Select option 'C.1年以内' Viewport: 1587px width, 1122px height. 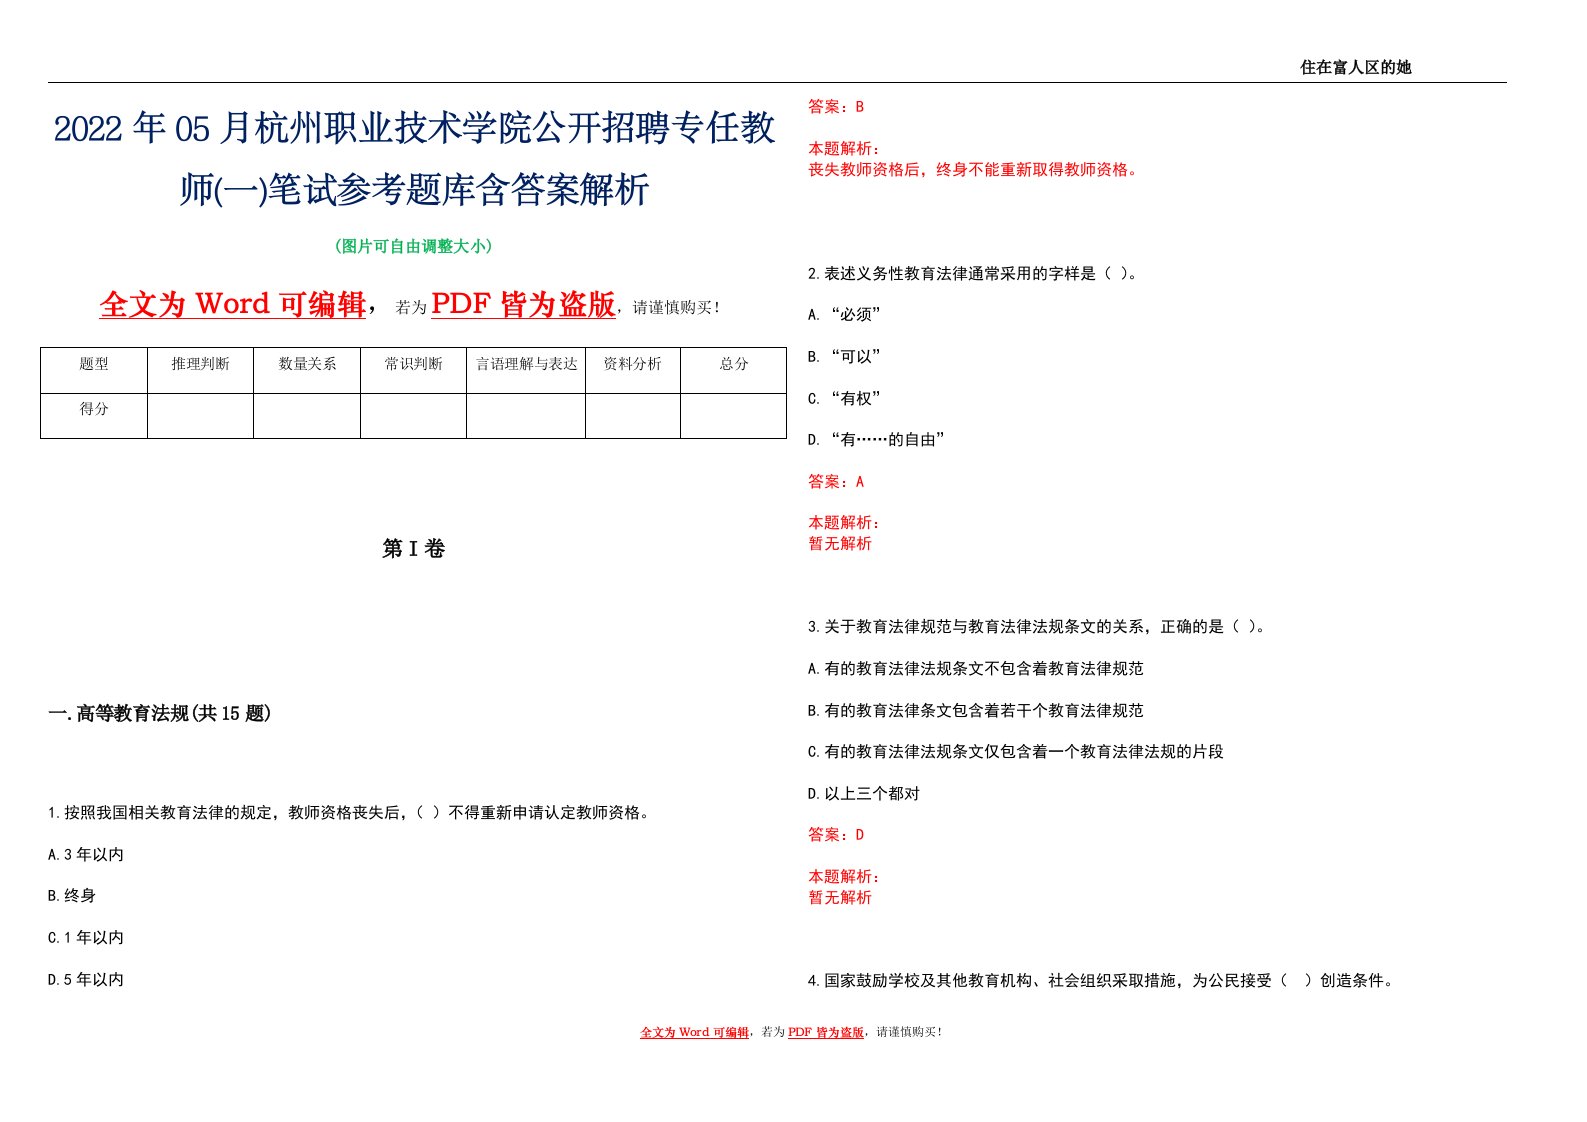pos(86,937)
